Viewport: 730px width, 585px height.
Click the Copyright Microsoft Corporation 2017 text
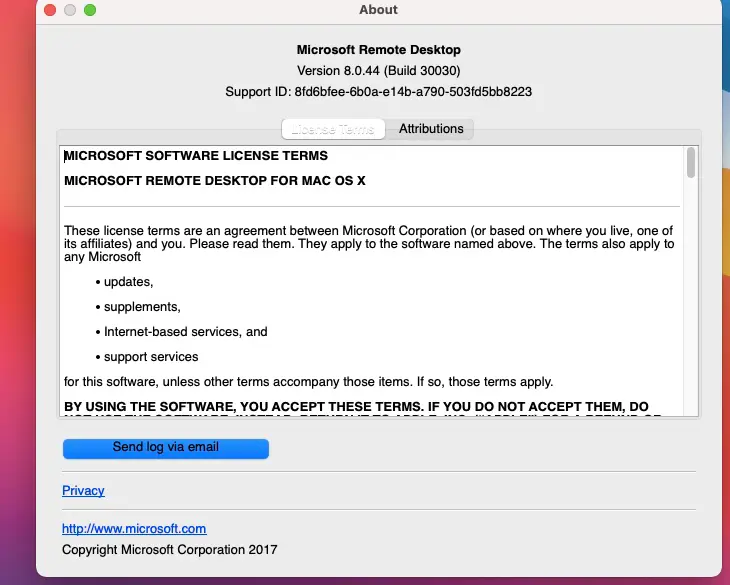click(169, 550)
